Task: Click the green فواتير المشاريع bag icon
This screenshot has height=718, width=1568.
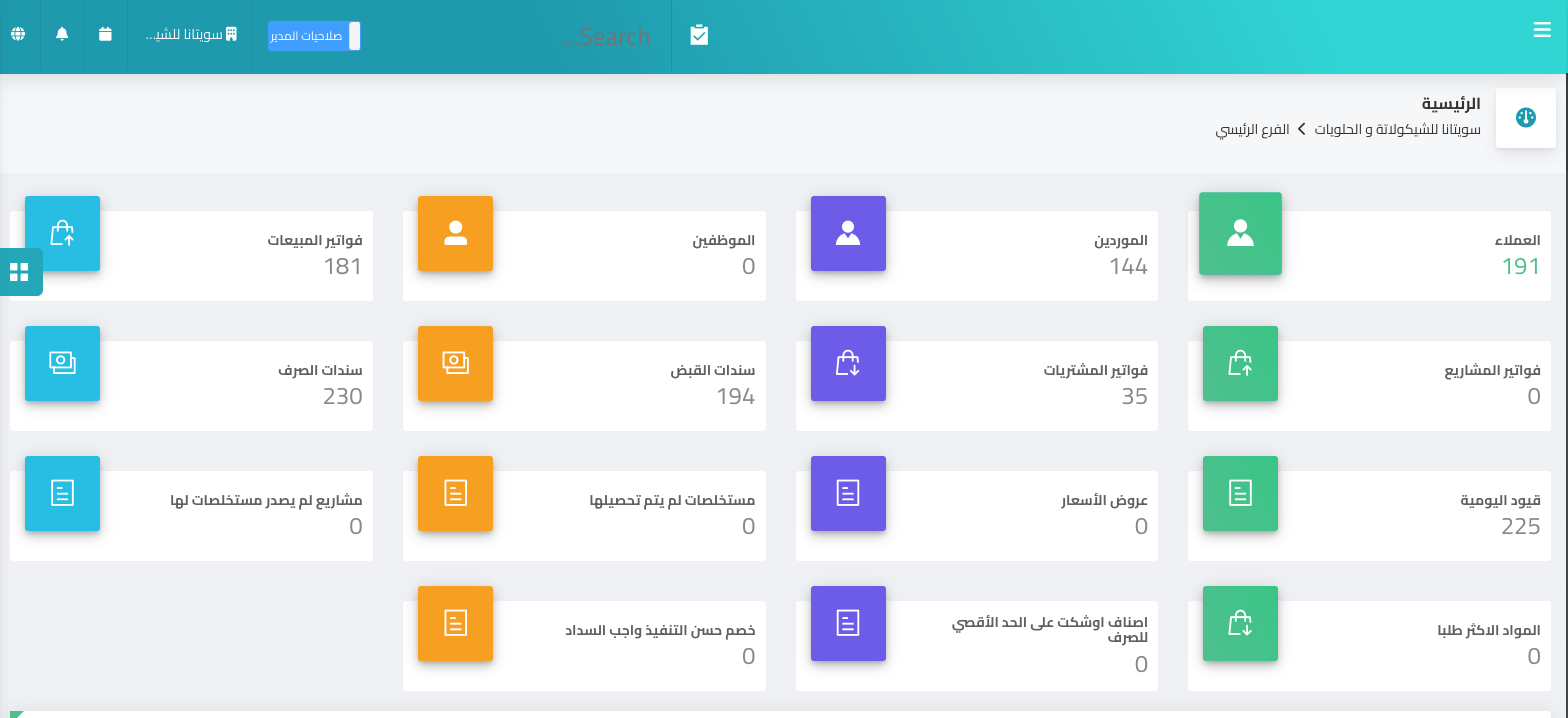Action: coord(1240,363)
